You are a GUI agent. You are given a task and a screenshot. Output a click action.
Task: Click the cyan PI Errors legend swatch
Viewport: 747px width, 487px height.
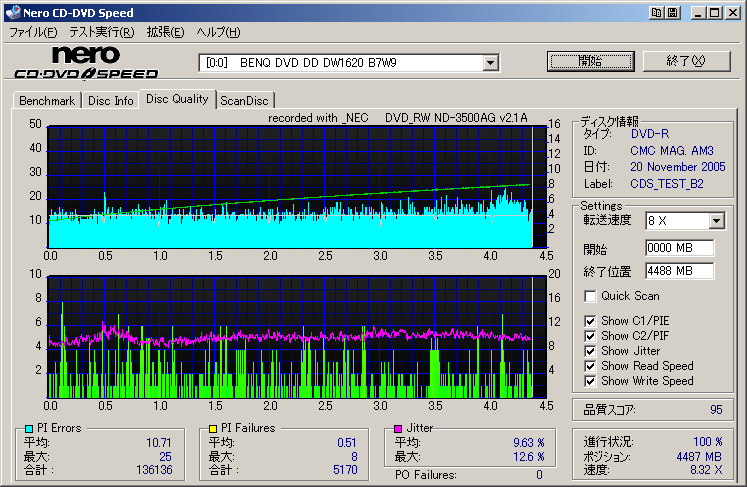pyautogui.click(x=29, y=428)
